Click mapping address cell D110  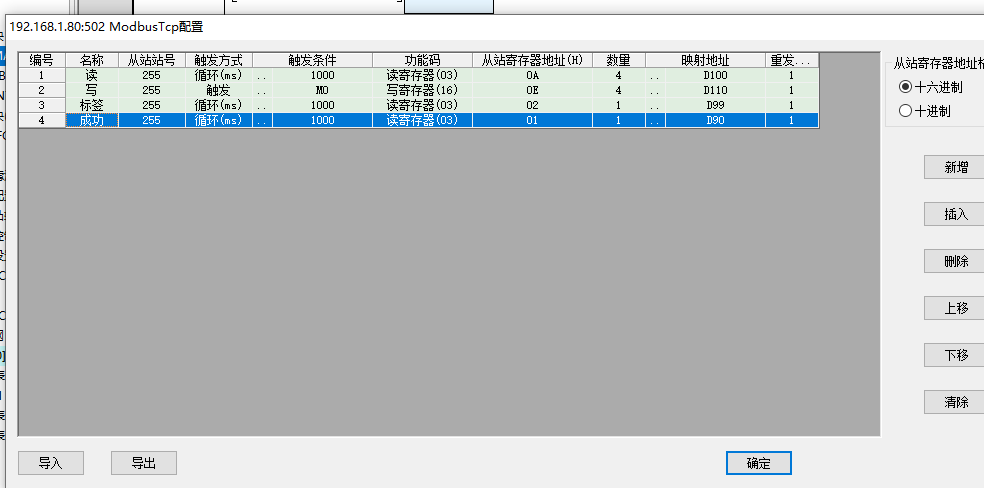point(715,90)
